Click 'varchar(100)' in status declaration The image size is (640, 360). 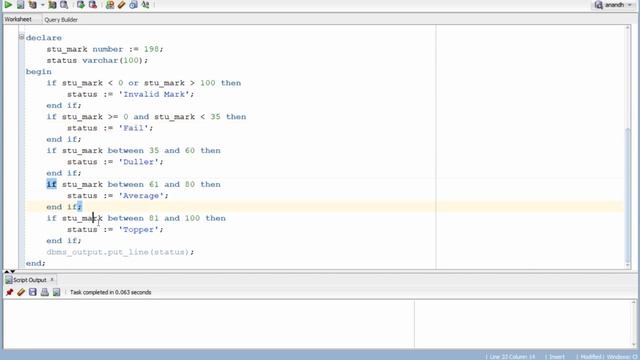[113, 60]
